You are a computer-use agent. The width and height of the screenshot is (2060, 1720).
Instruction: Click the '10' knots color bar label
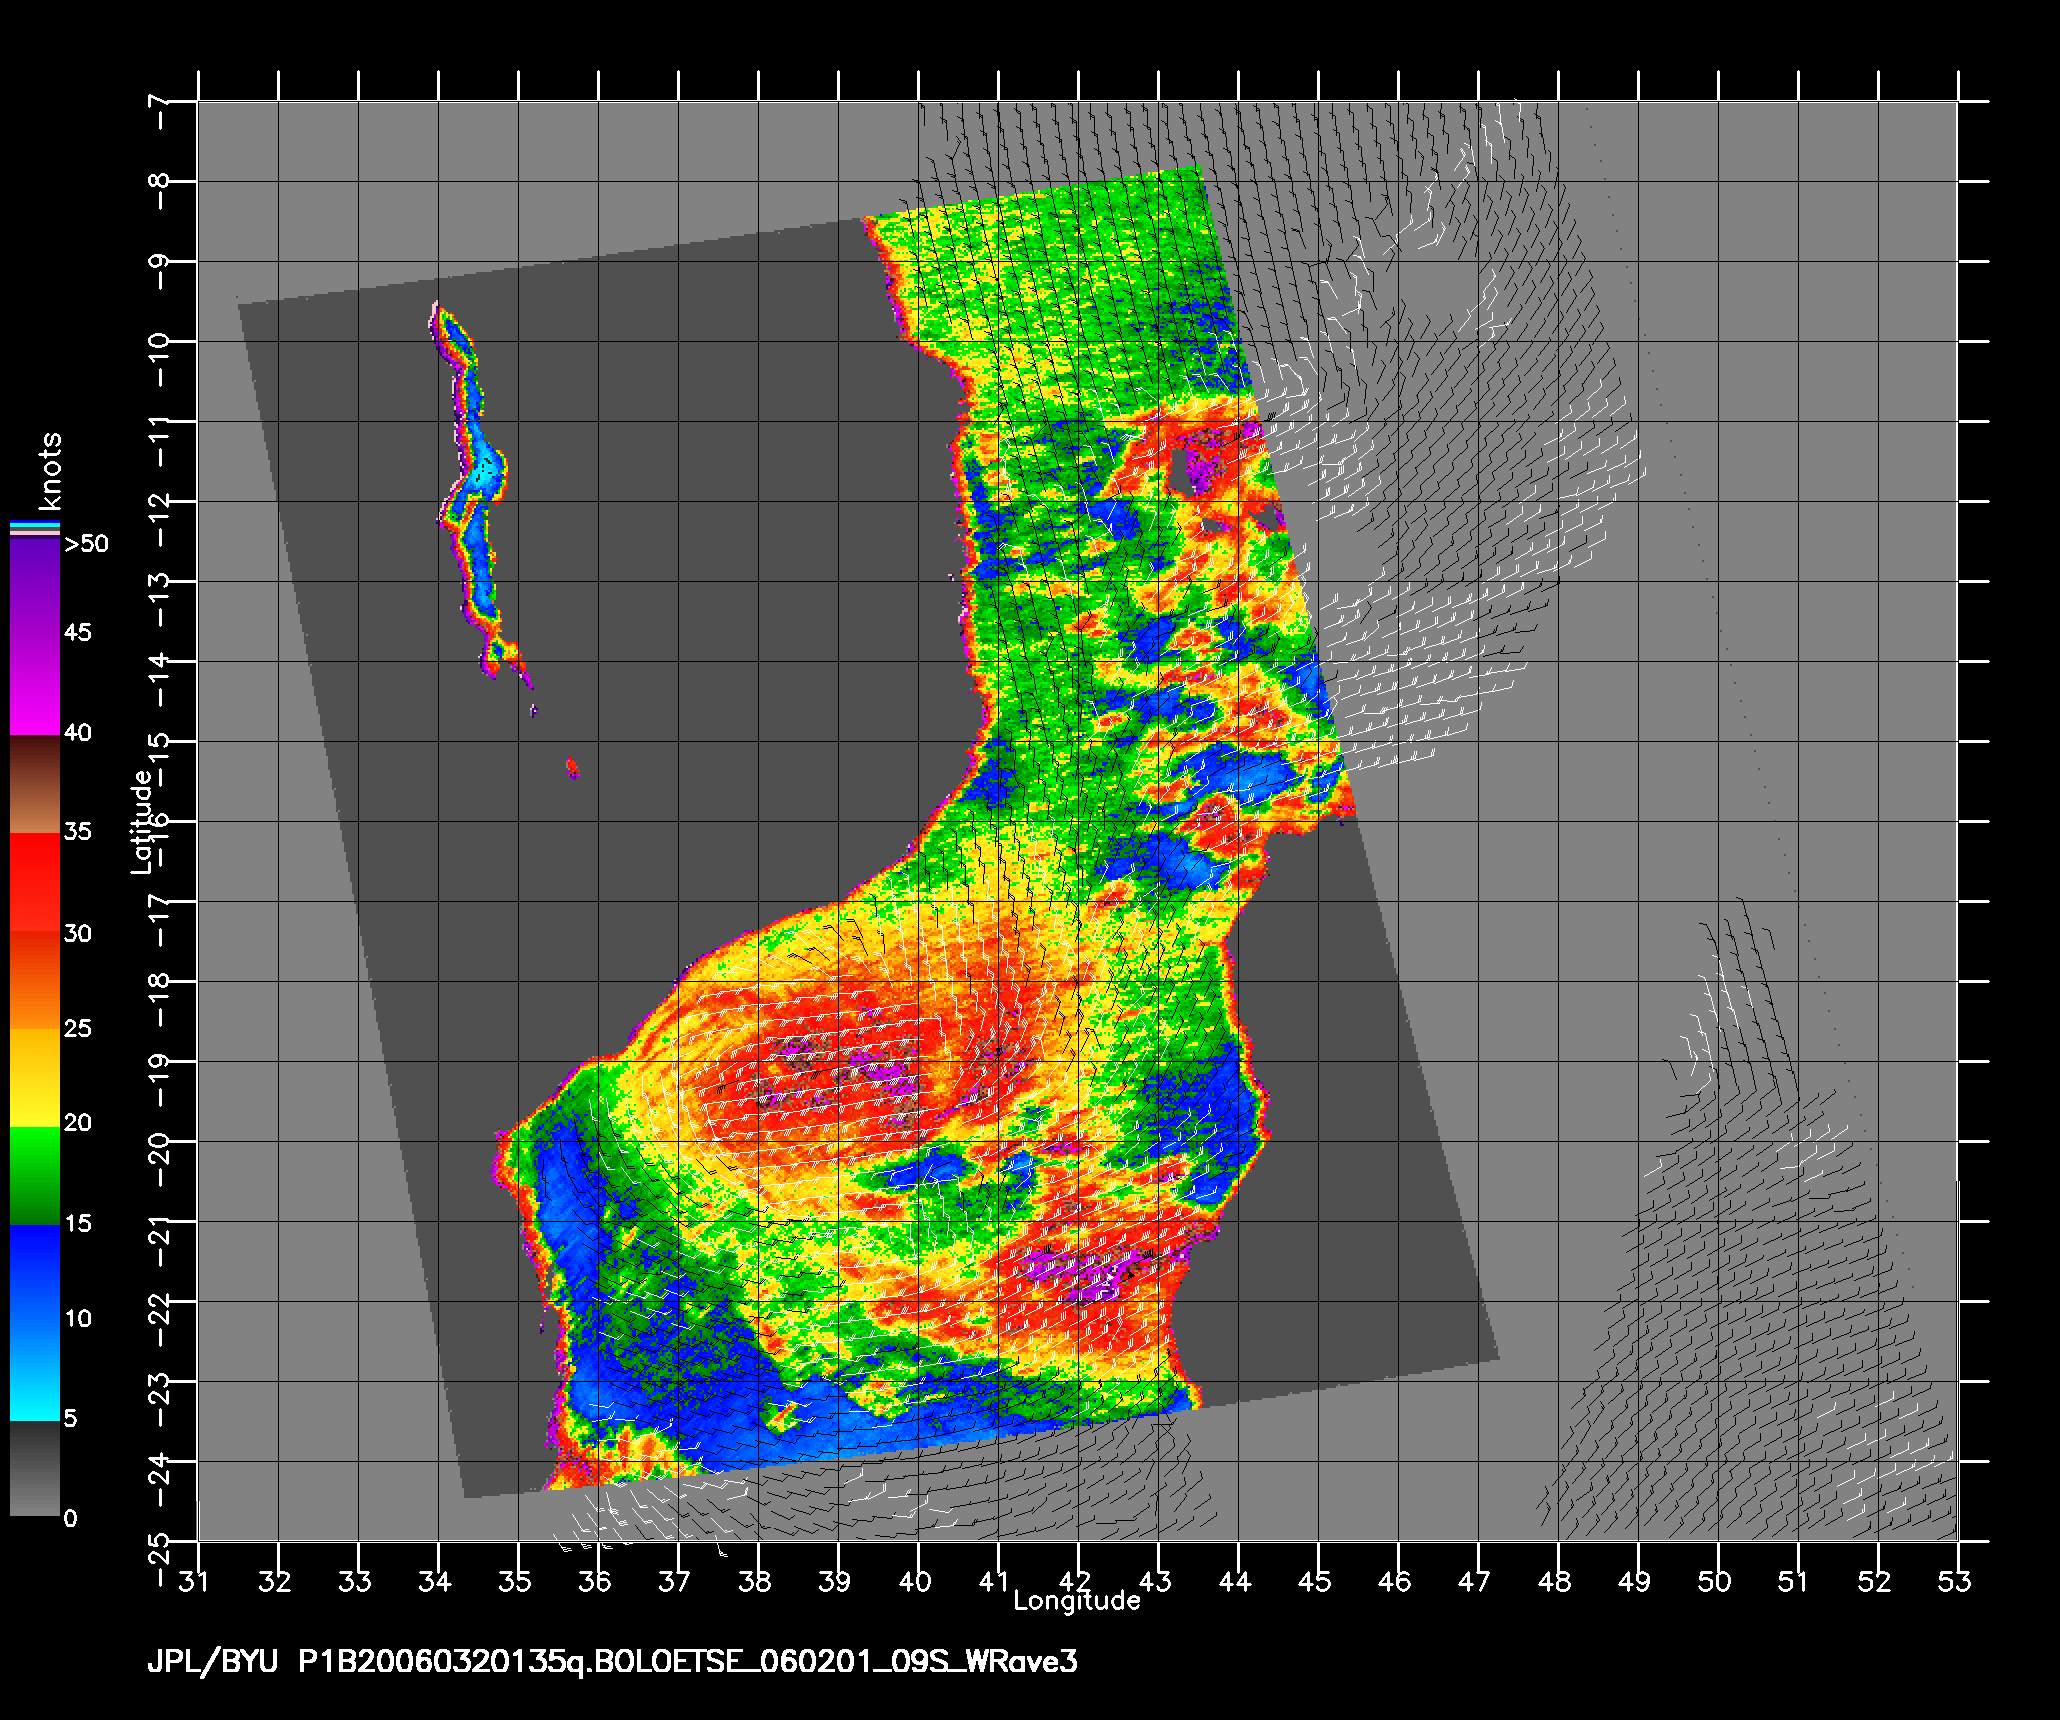(77, 1318)
